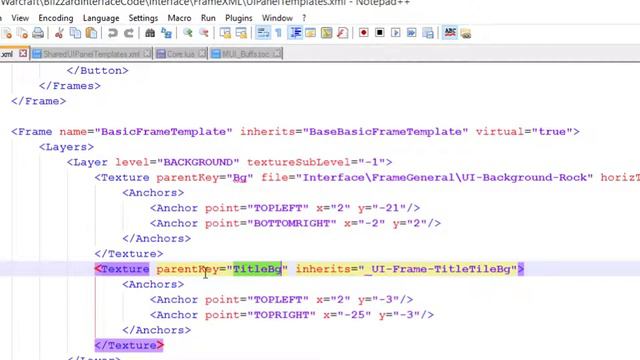Run the macro multiple times icon
Viewport: 640px width, 360px height.
[x=411, y=33]
